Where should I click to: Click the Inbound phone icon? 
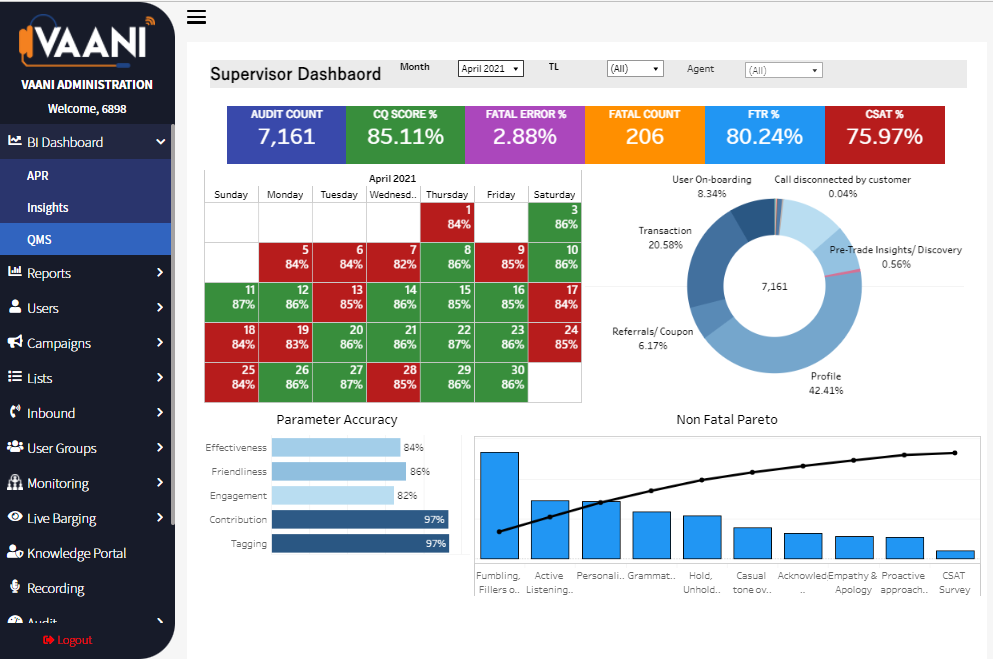pyautogui.click(x=15, y=411)
